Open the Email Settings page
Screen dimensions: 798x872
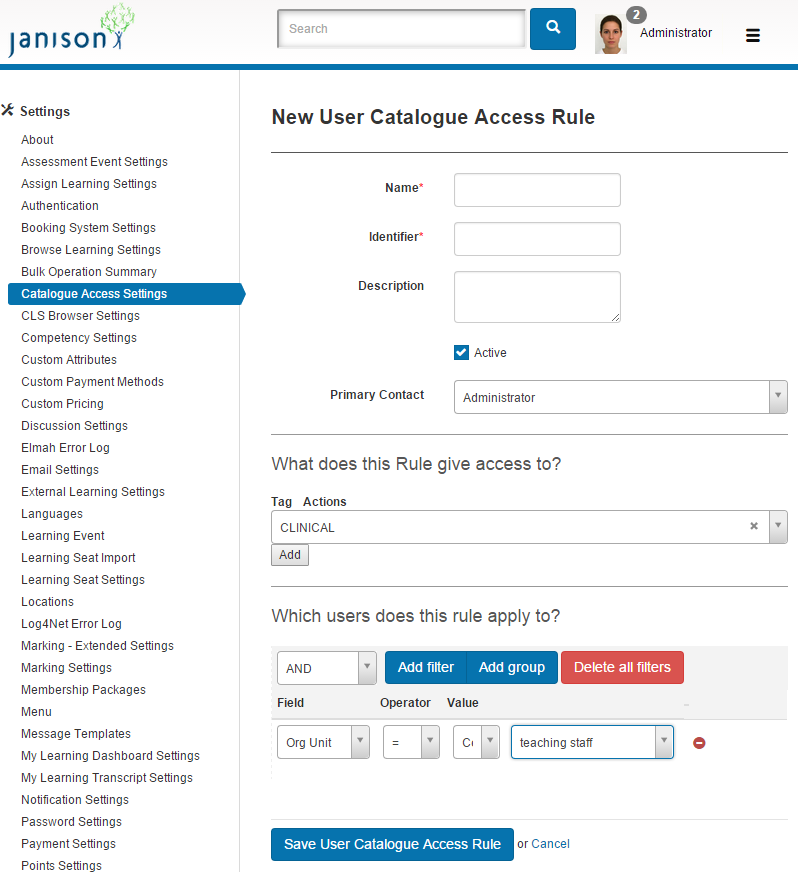click(x=59, y=469)
